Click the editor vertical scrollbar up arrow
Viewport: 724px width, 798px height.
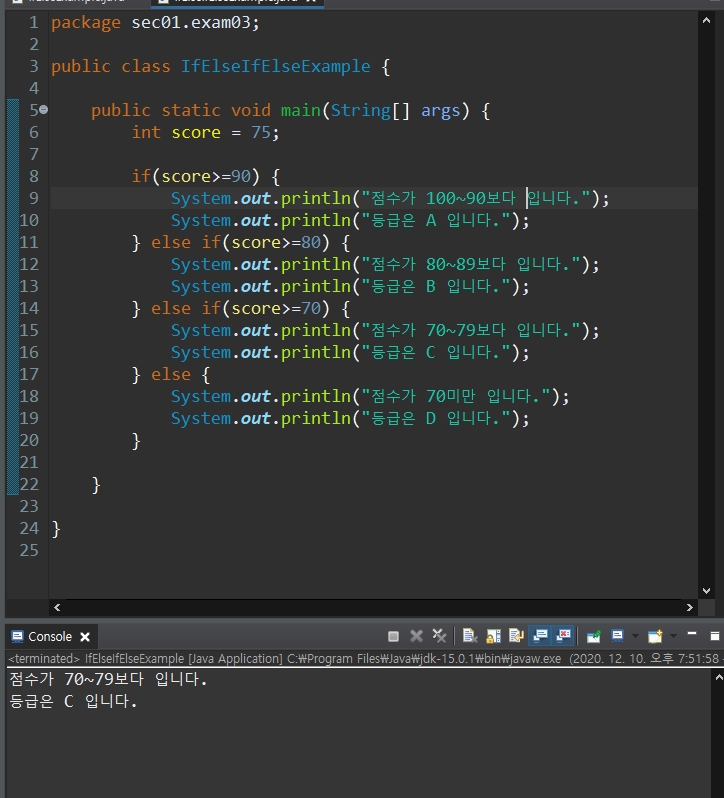[706, 20]
